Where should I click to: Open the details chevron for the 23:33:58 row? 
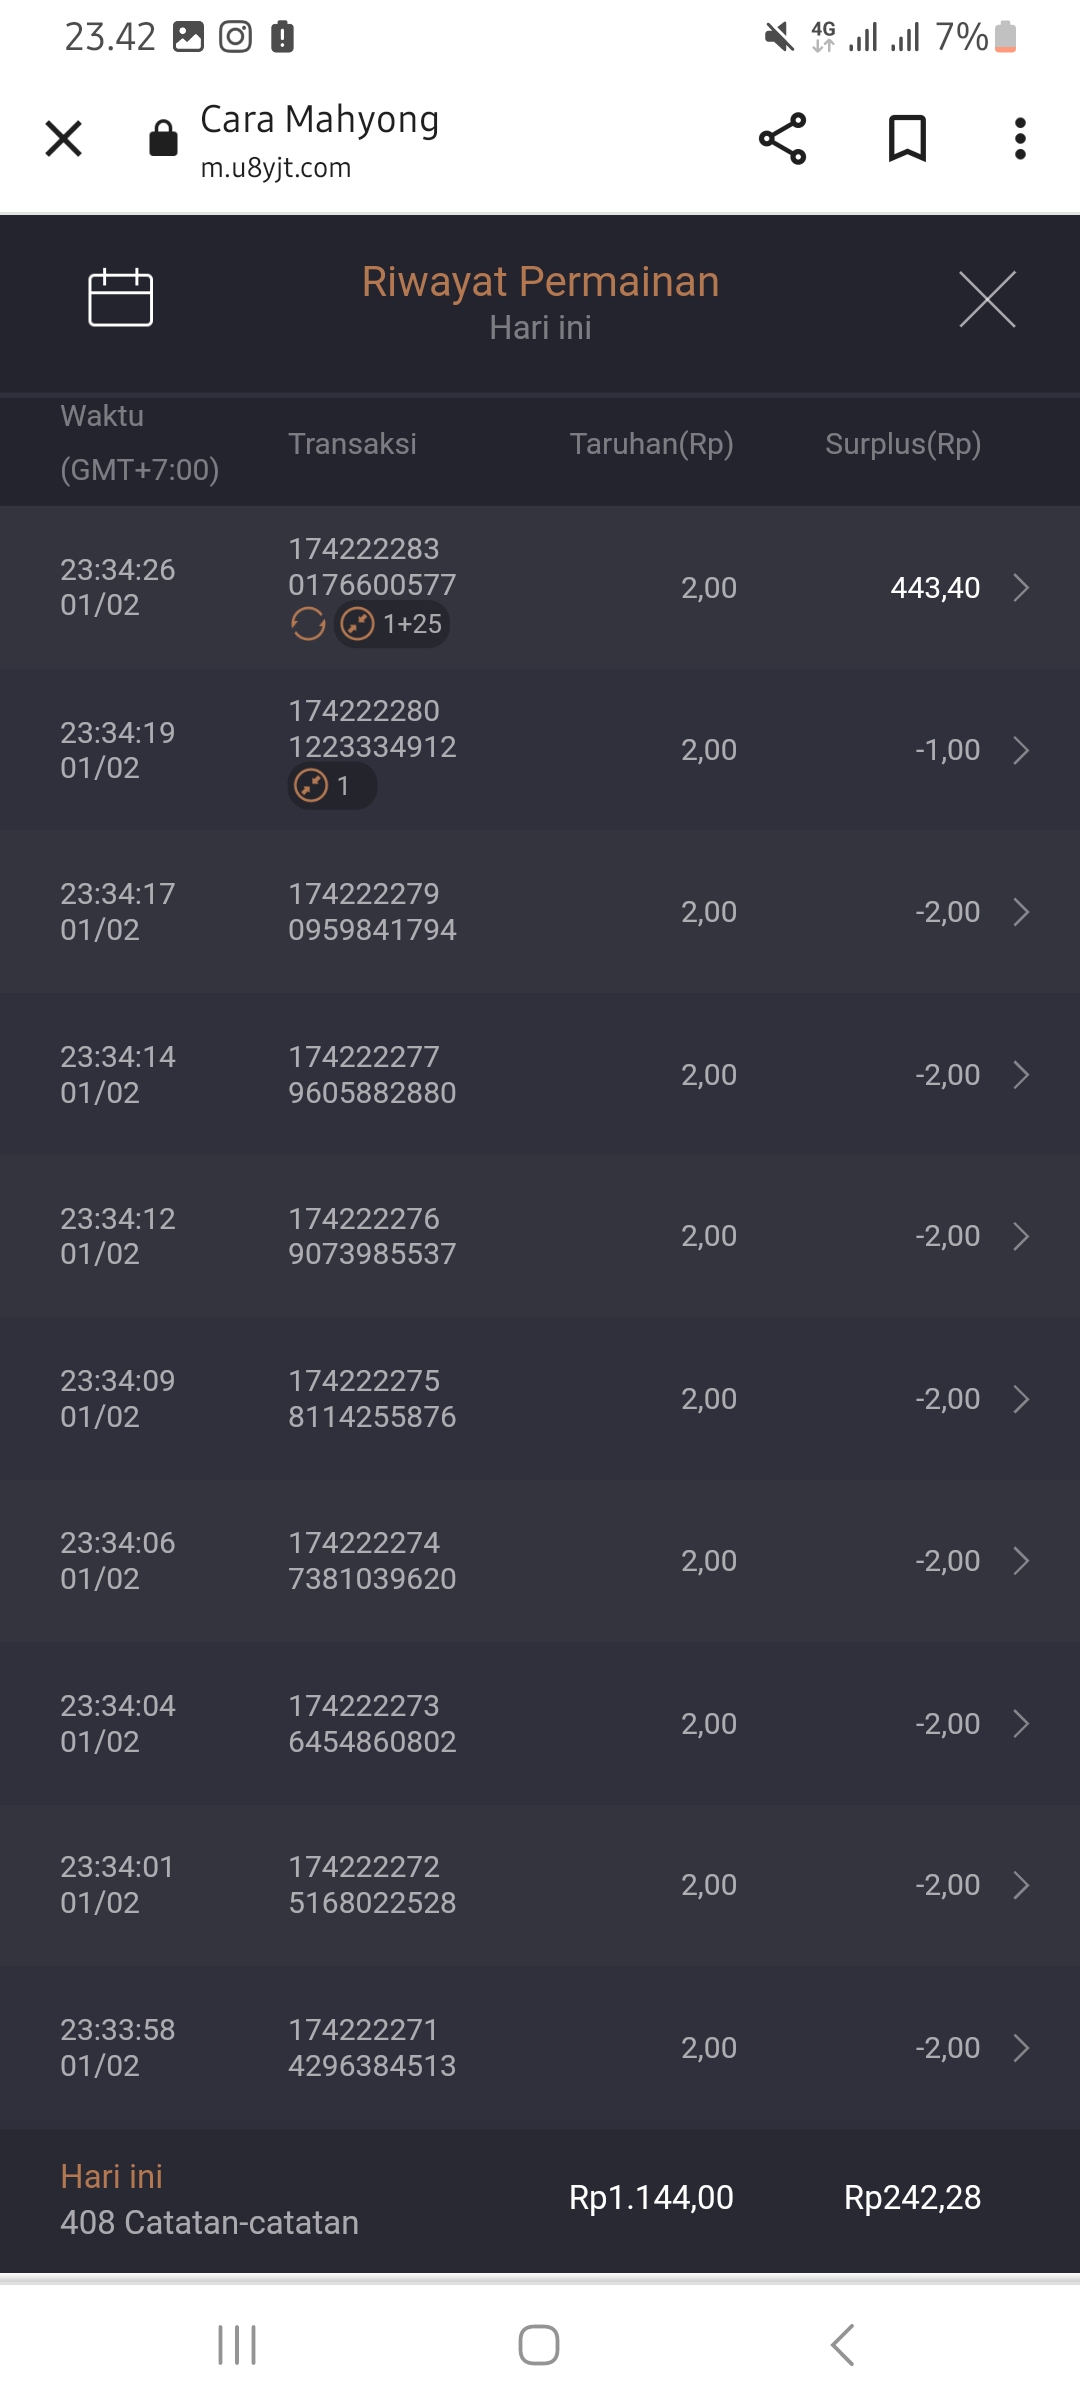click(x=1021, y=2048)
